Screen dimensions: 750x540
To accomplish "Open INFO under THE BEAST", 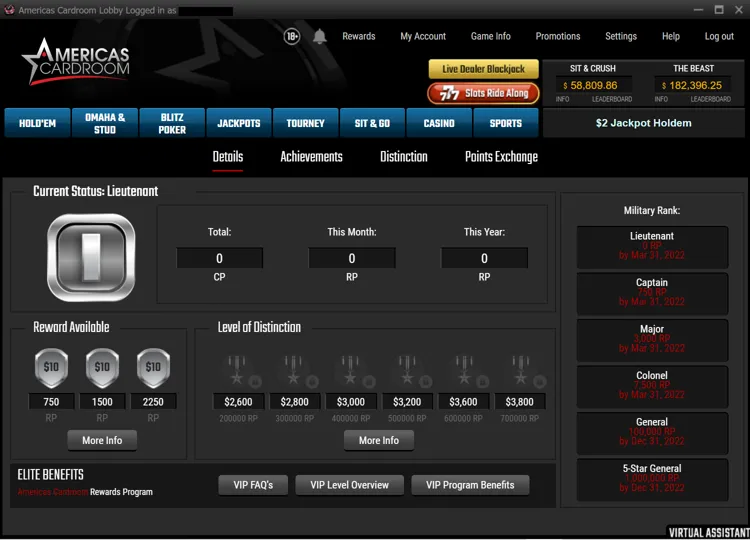I will (x=661, y=99).
